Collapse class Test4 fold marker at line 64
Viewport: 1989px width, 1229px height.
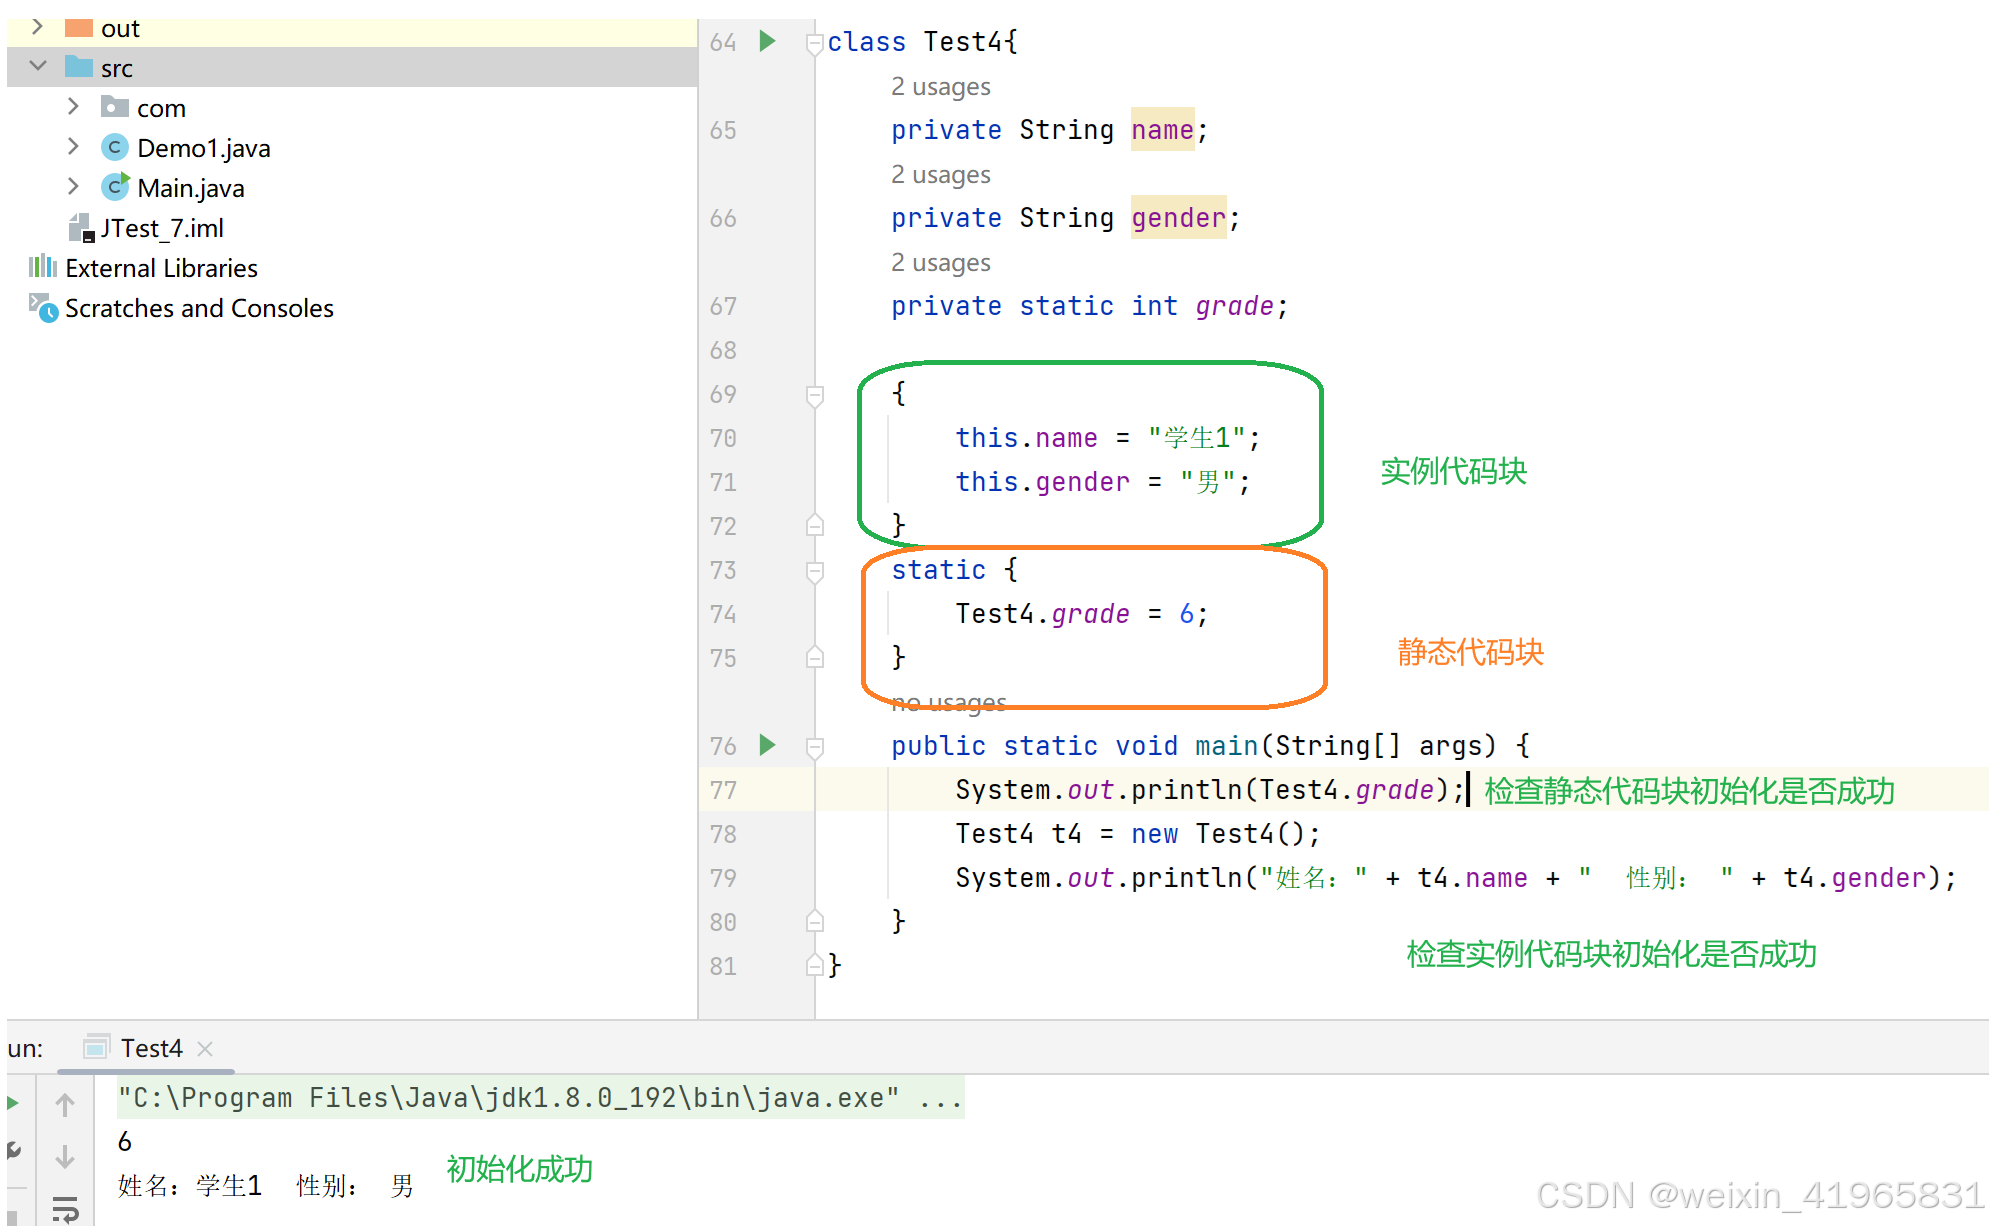814,43
